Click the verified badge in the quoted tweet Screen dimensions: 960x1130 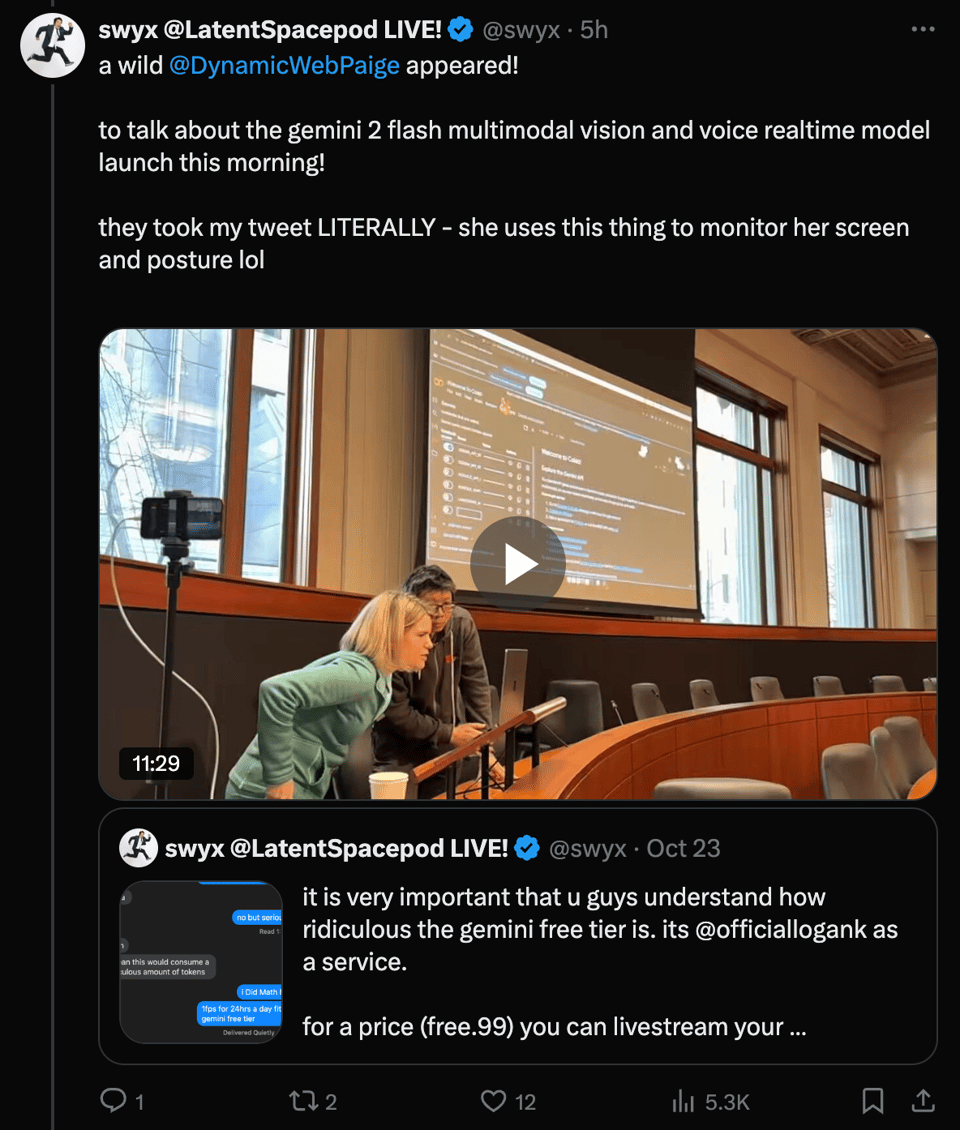click(x=527, y=848)
